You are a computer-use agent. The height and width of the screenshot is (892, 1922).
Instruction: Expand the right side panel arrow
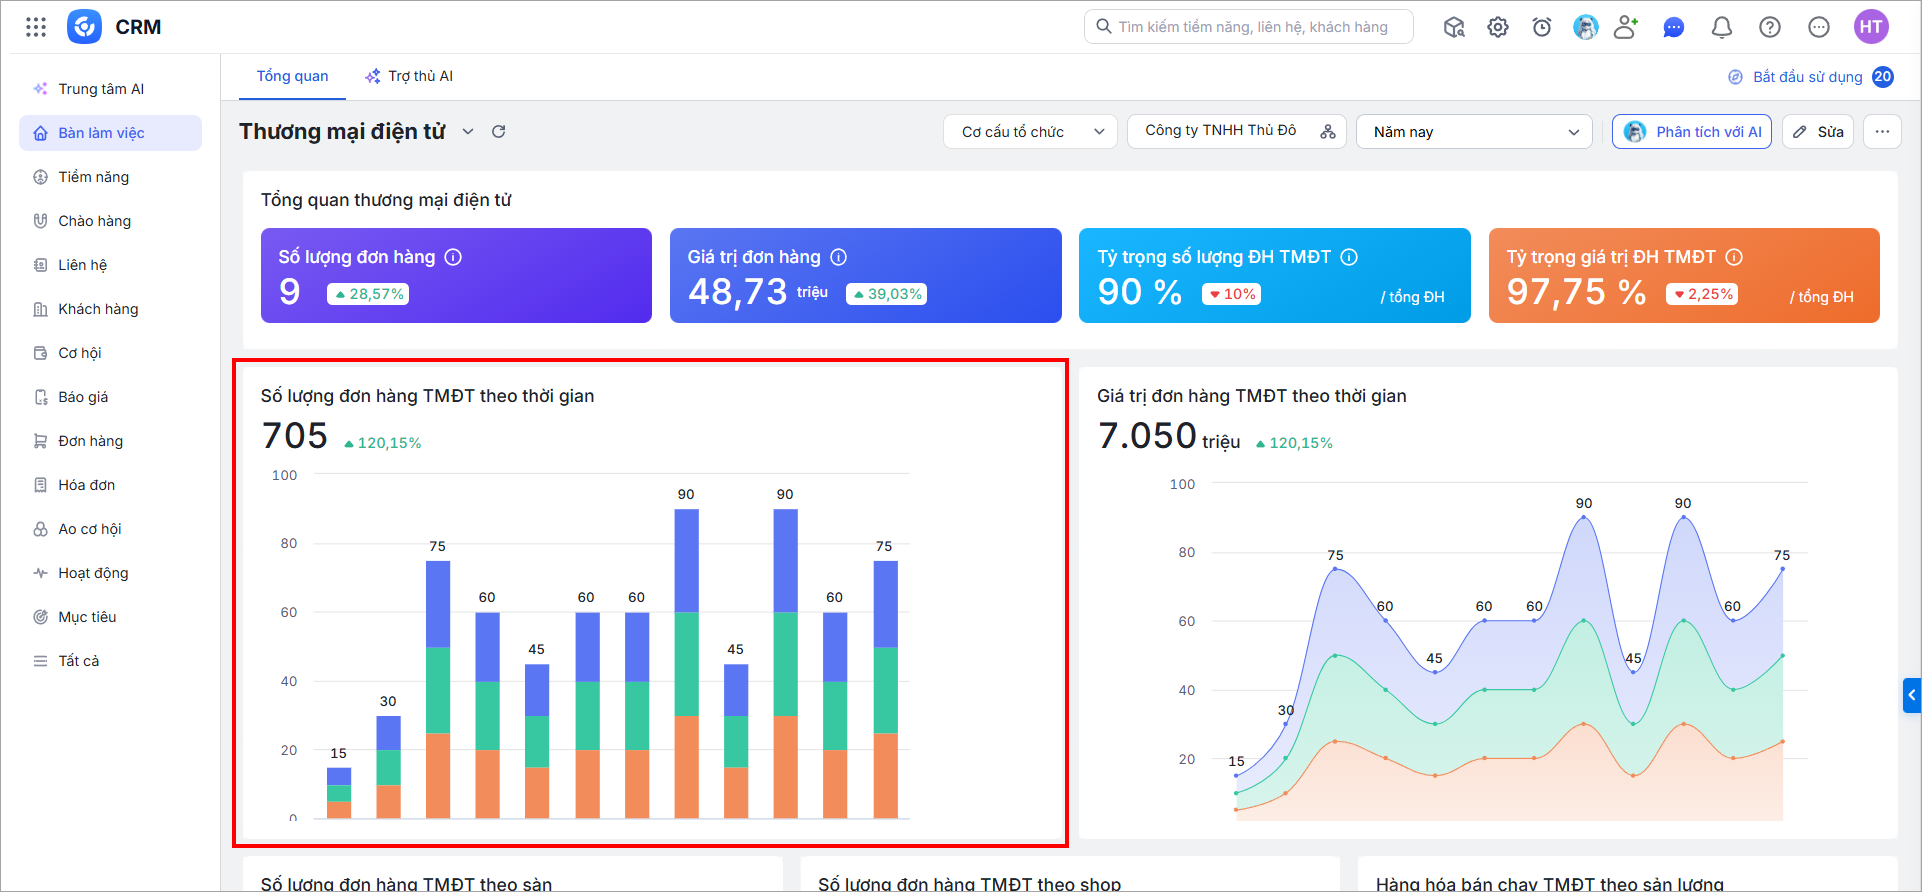(x=1912, y=695)
